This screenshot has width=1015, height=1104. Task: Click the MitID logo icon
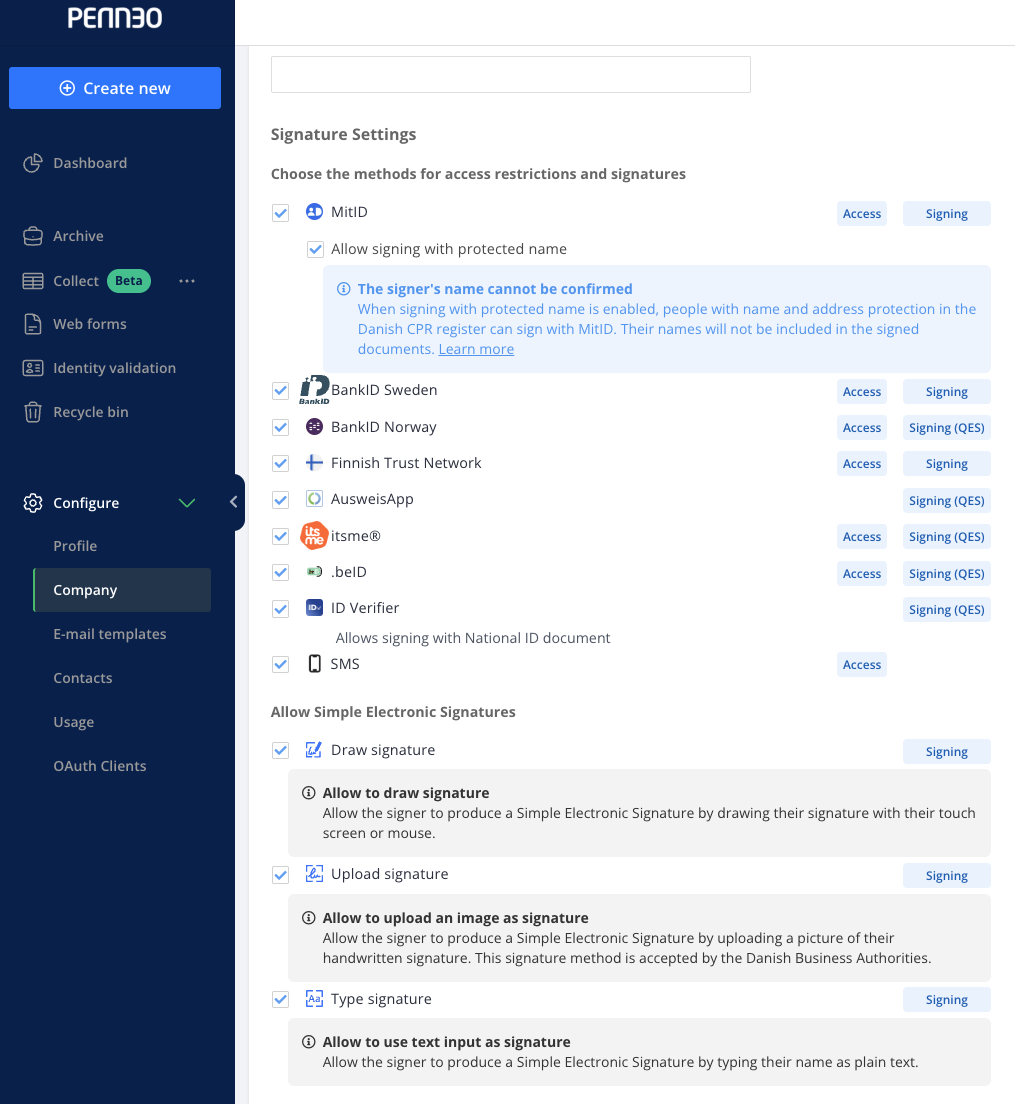[314, 212]
